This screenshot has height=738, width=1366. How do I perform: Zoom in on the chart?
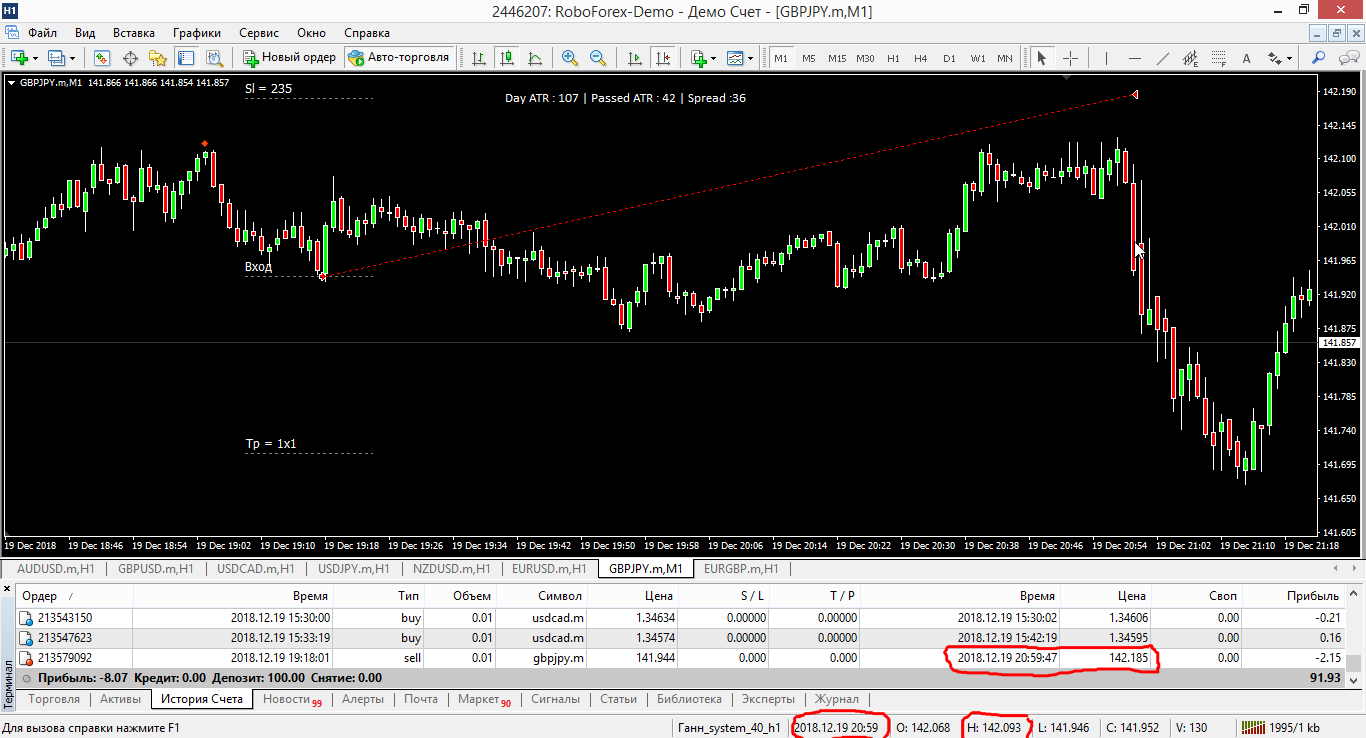pyautogui.click(x=570, y=57)
